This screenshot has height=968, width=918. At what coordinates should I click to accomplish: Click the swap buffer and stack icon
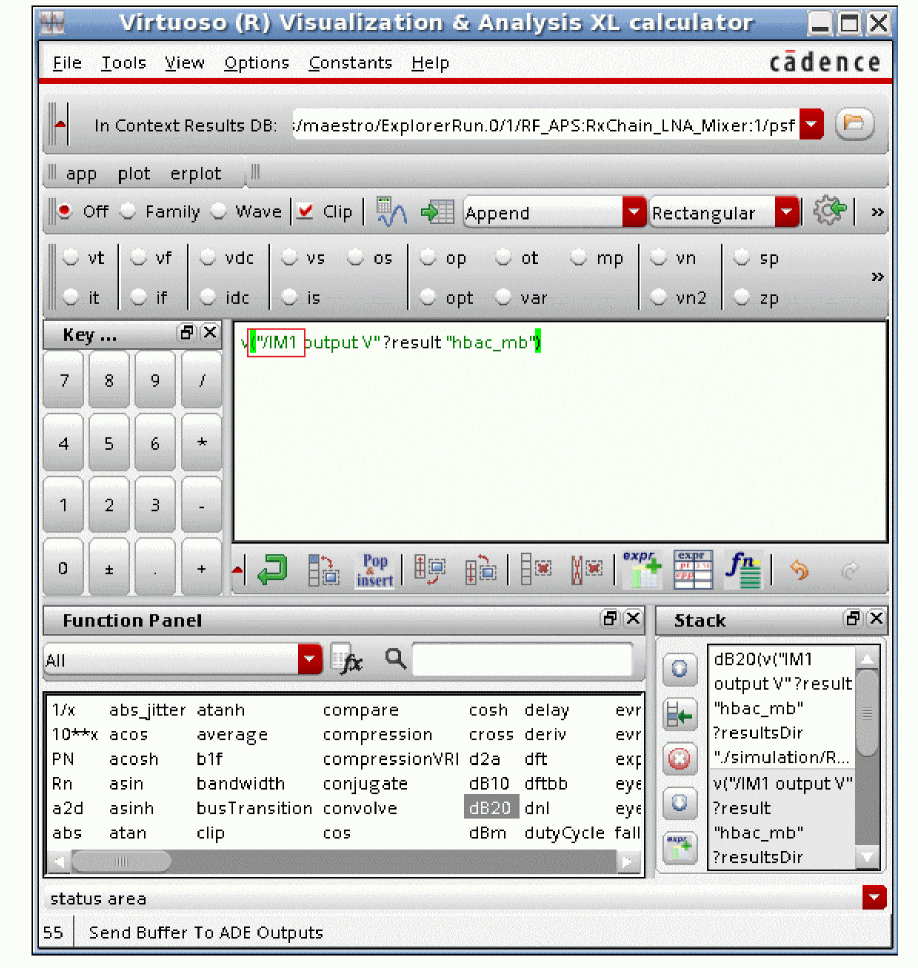pyautogui.click(x=323, y=570)
